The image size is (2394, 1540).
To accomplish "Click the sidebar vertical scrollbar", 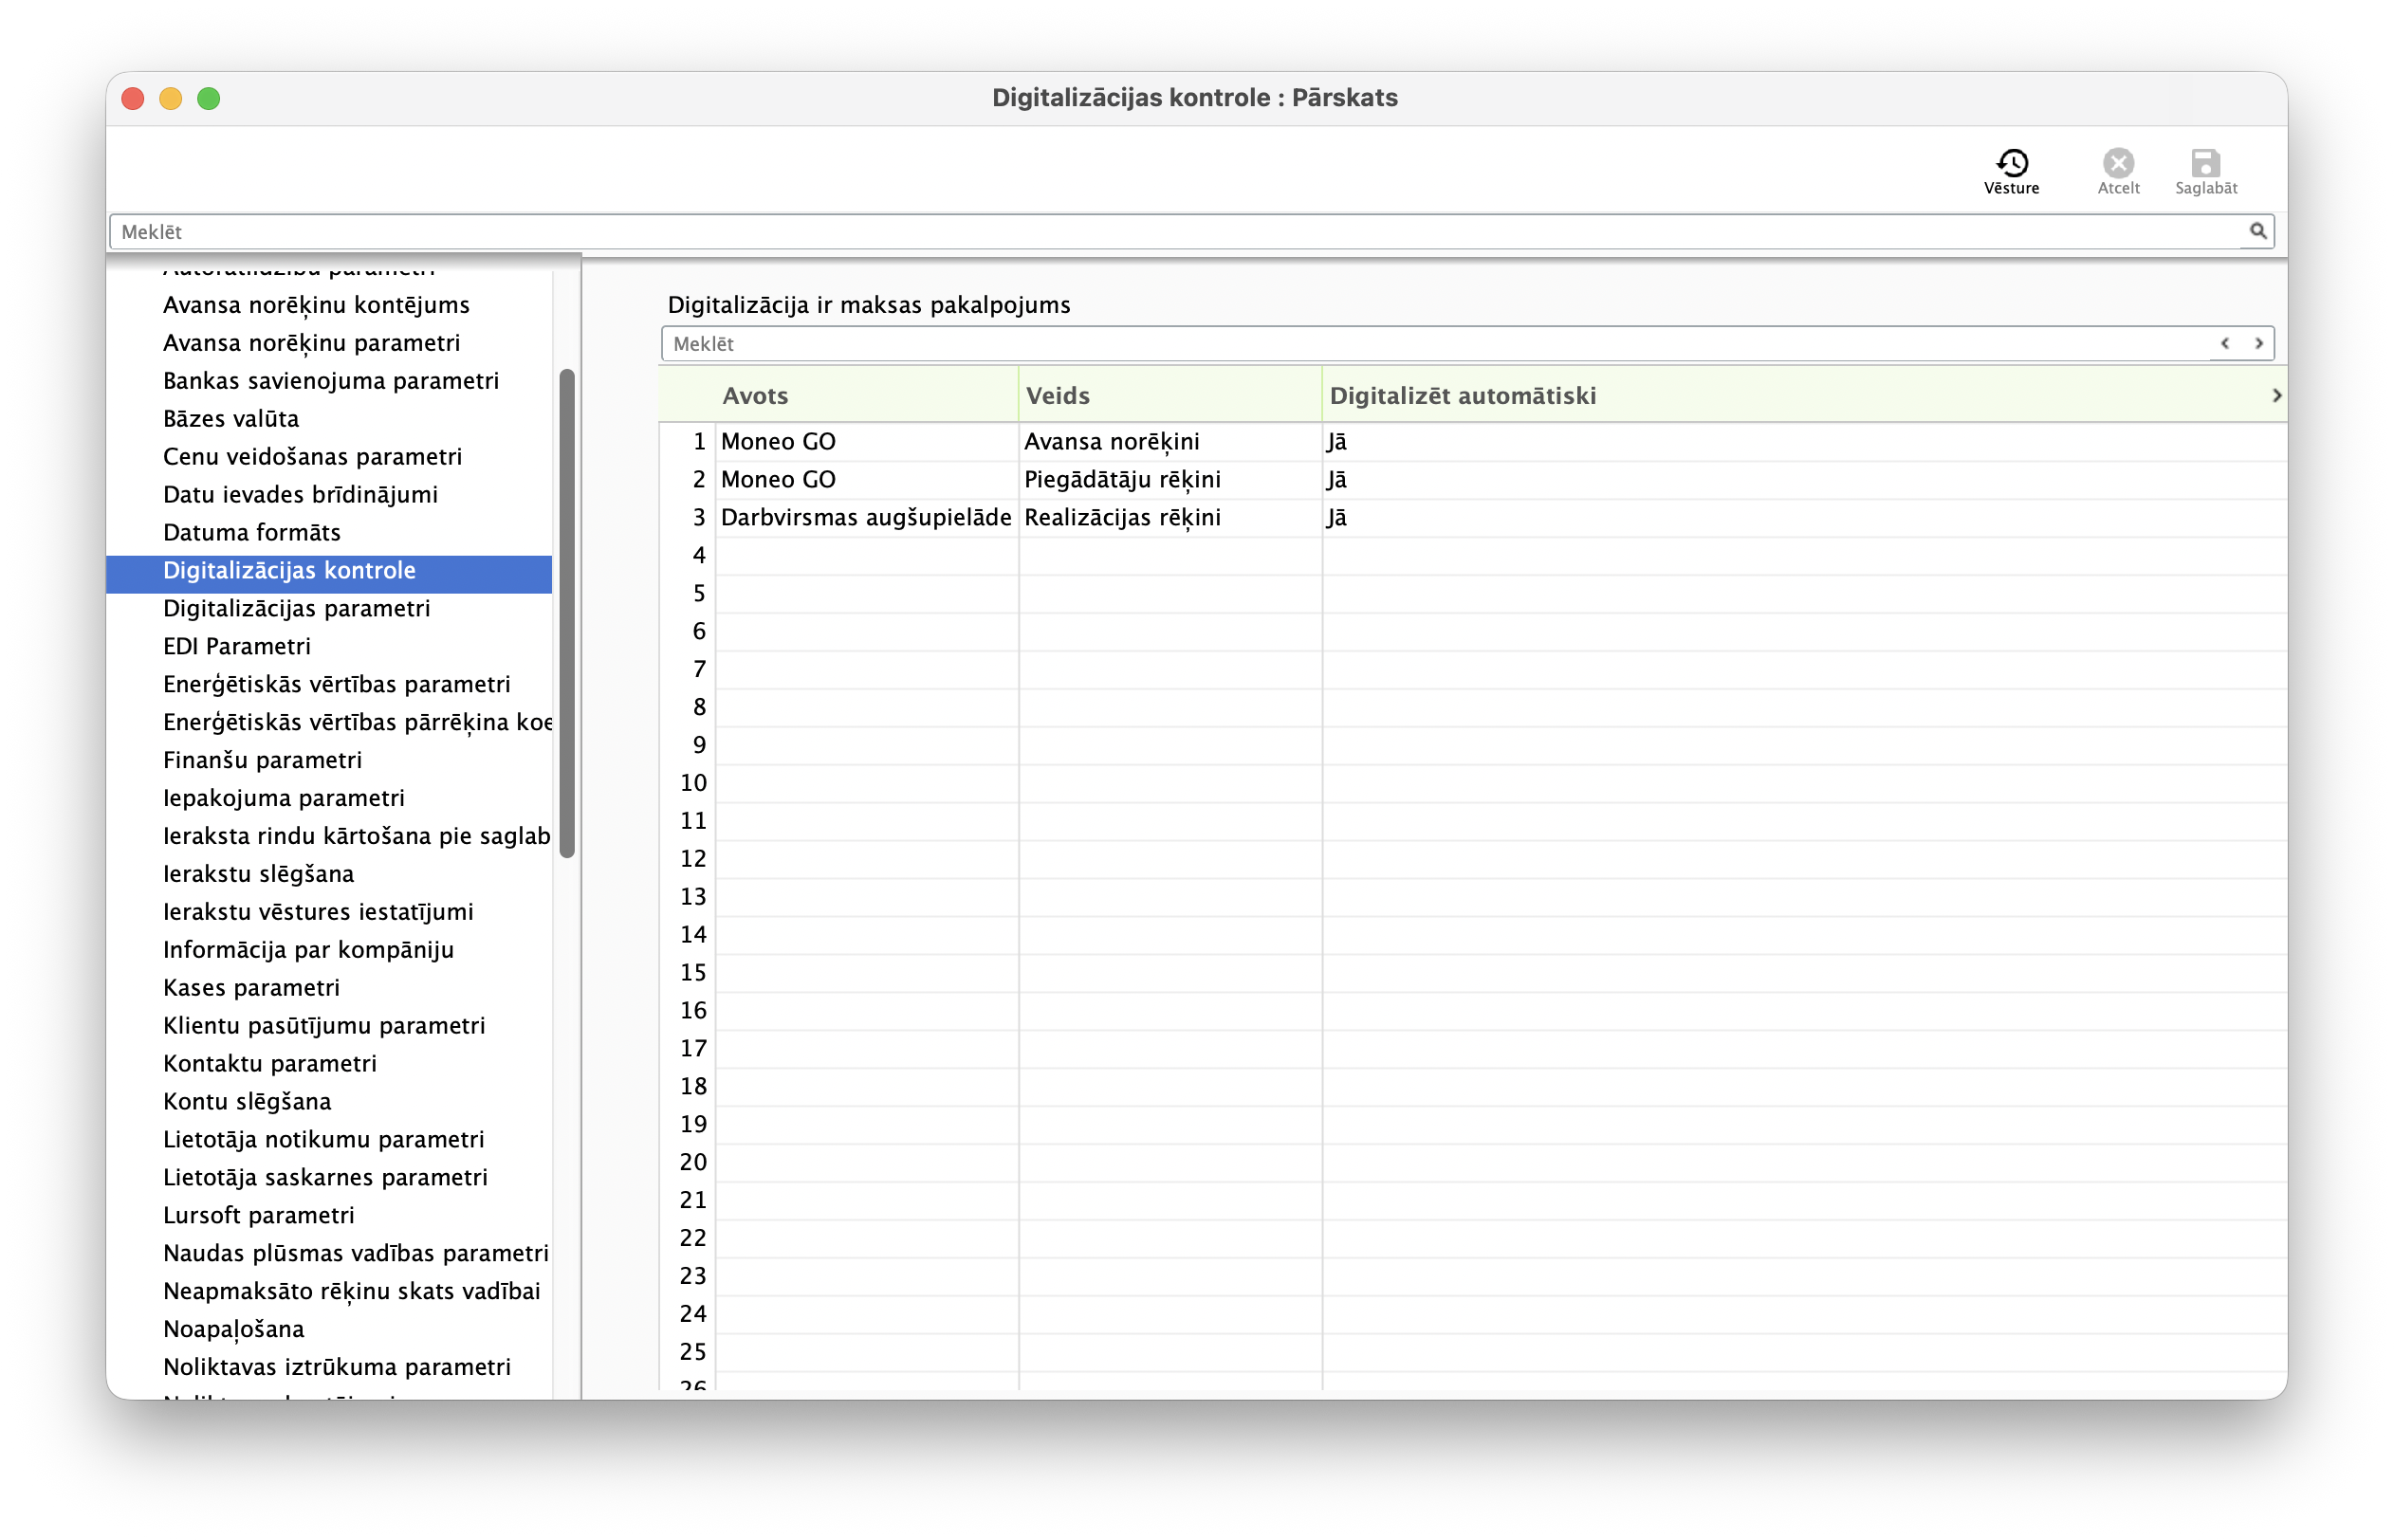I will click(567, 613).
